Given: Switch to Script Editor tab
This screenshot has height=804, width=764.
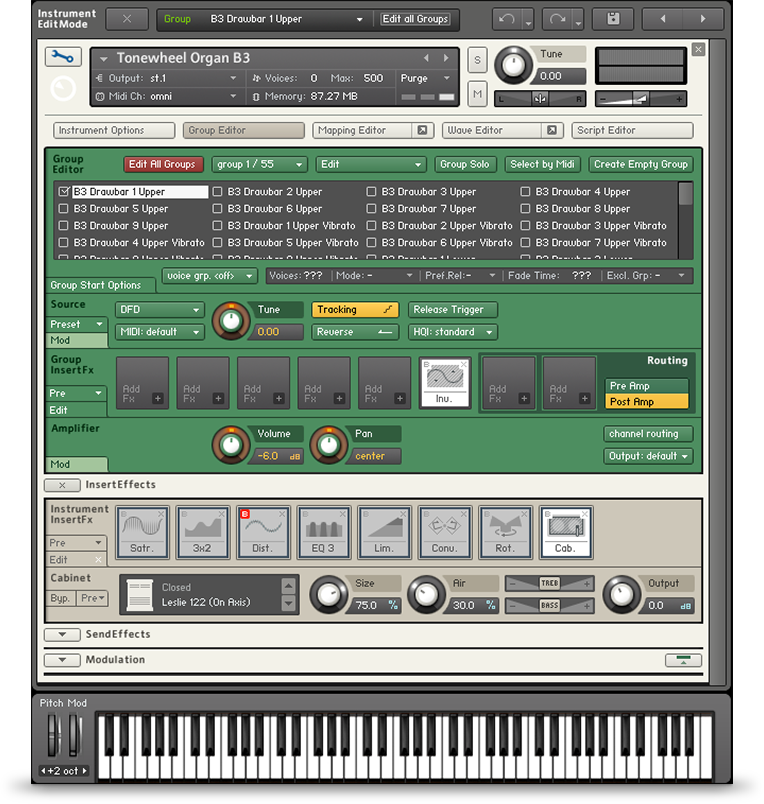Looking at the screenshot, I should coord(632,130).
